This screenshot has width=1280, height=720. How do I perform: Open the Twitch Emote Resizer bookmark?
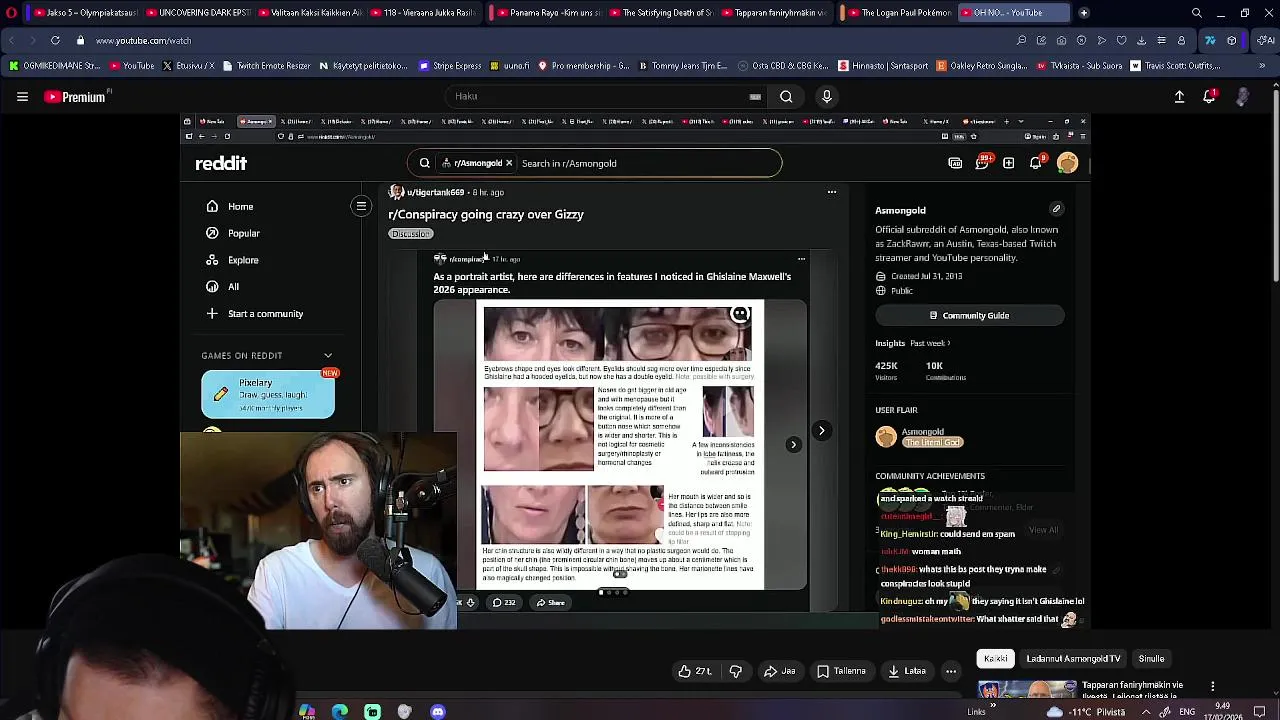click(x=266, y=66)
